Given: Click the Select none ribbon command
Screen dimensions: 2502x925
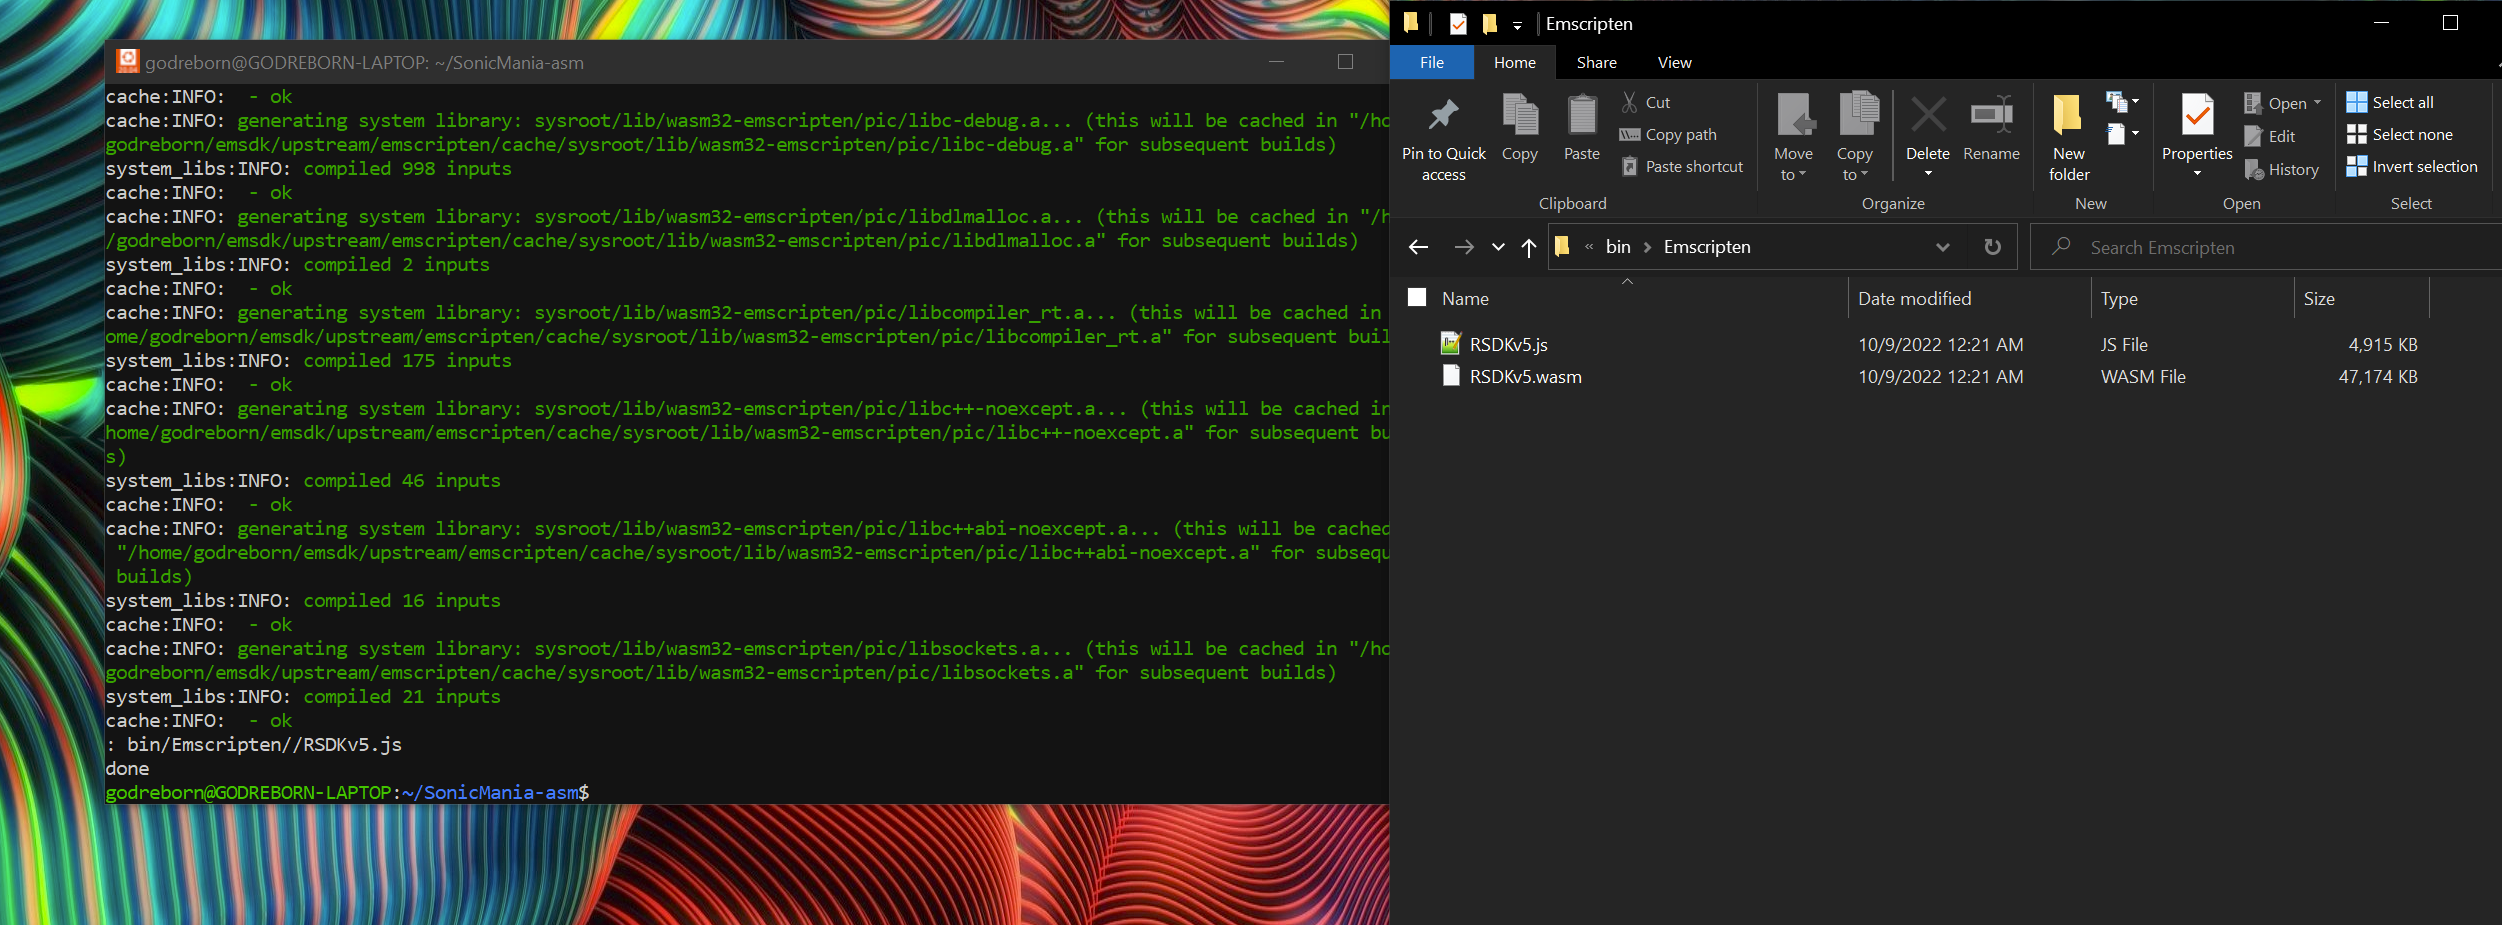Looking at the screenshot, I should click(x=2399, y=134).
